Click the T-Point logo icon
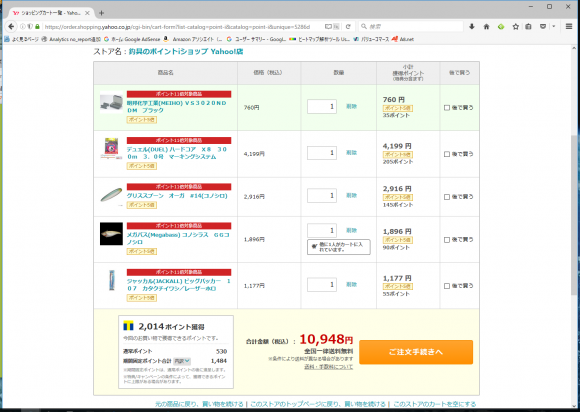Screen dimensions: 580x412 pos(128,326)
